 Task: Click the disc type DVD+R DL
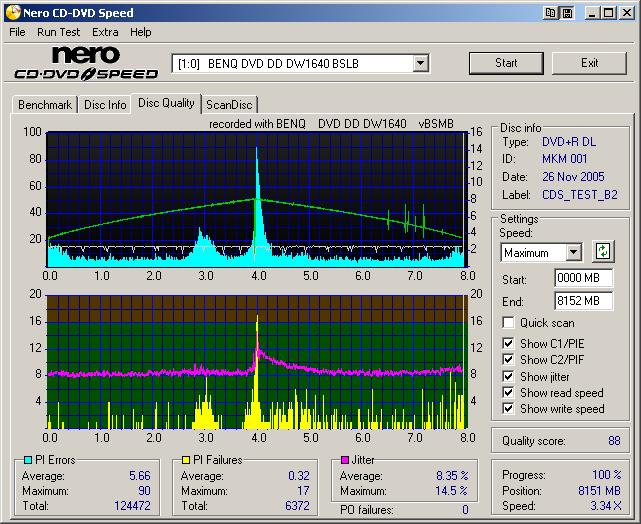point(569,142)
